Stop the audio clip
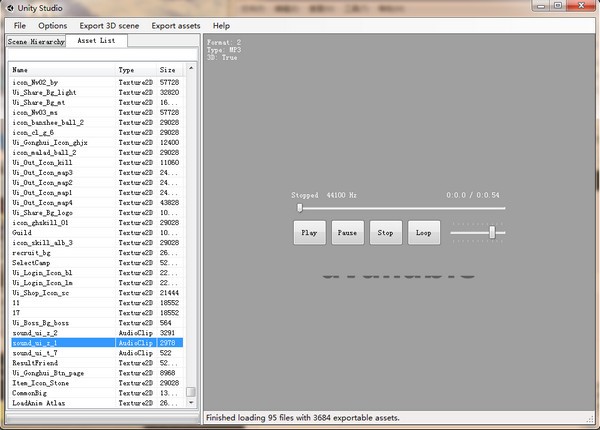Image resolution: width=600 pixels, height=430 pixels. pos(386,233)
